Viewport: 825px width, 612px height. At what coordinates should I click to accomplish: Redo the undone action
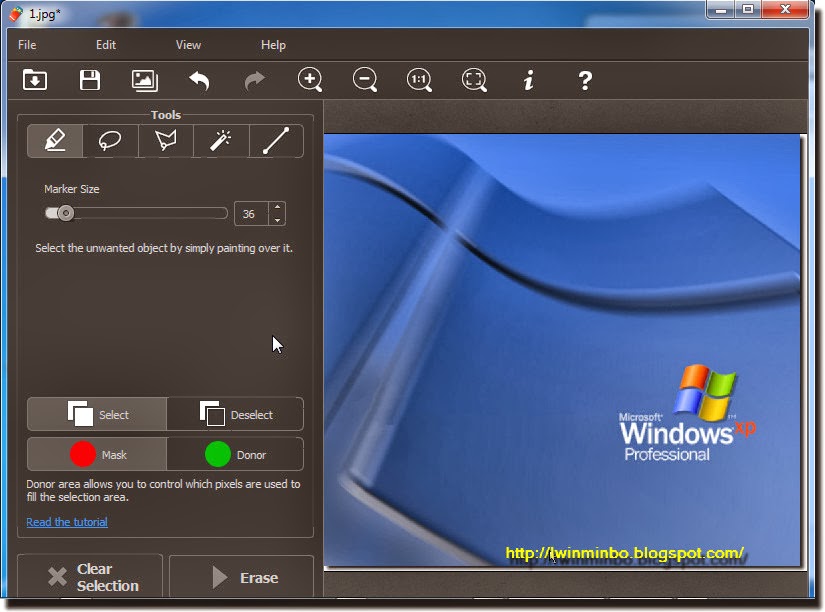point(255,81)
